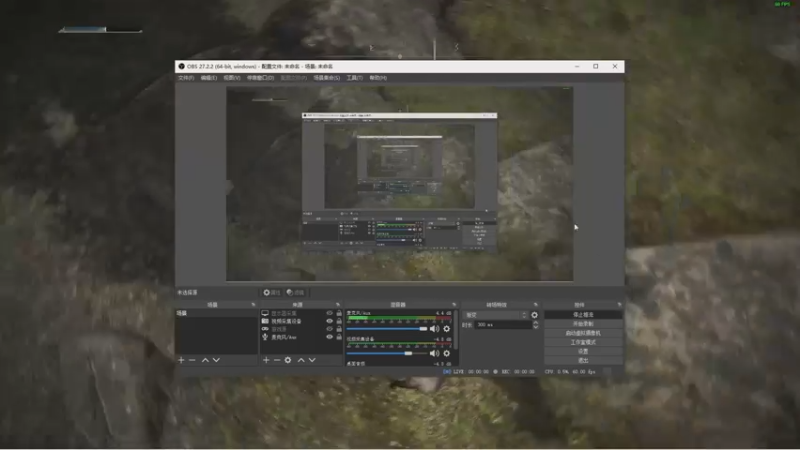Image resolution: width=800 pixels, height=450 pixels.
Task: Click the LIVE streaming status icon
Action: coord(446,371)
